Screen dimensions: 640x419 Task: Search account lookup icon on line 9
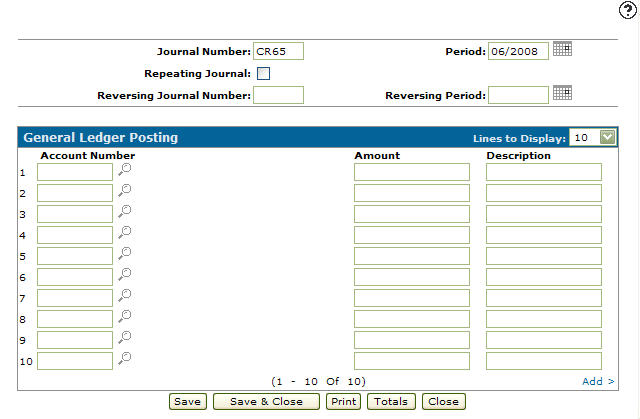pyautogui.click(x=124, y=337)
